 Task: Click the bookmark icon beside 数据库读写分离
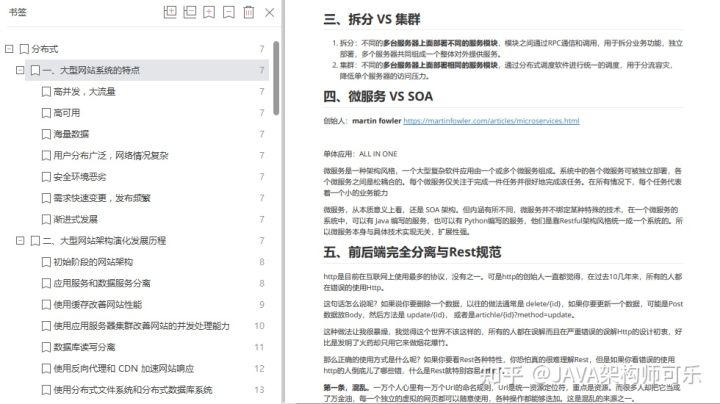(46, 347)
